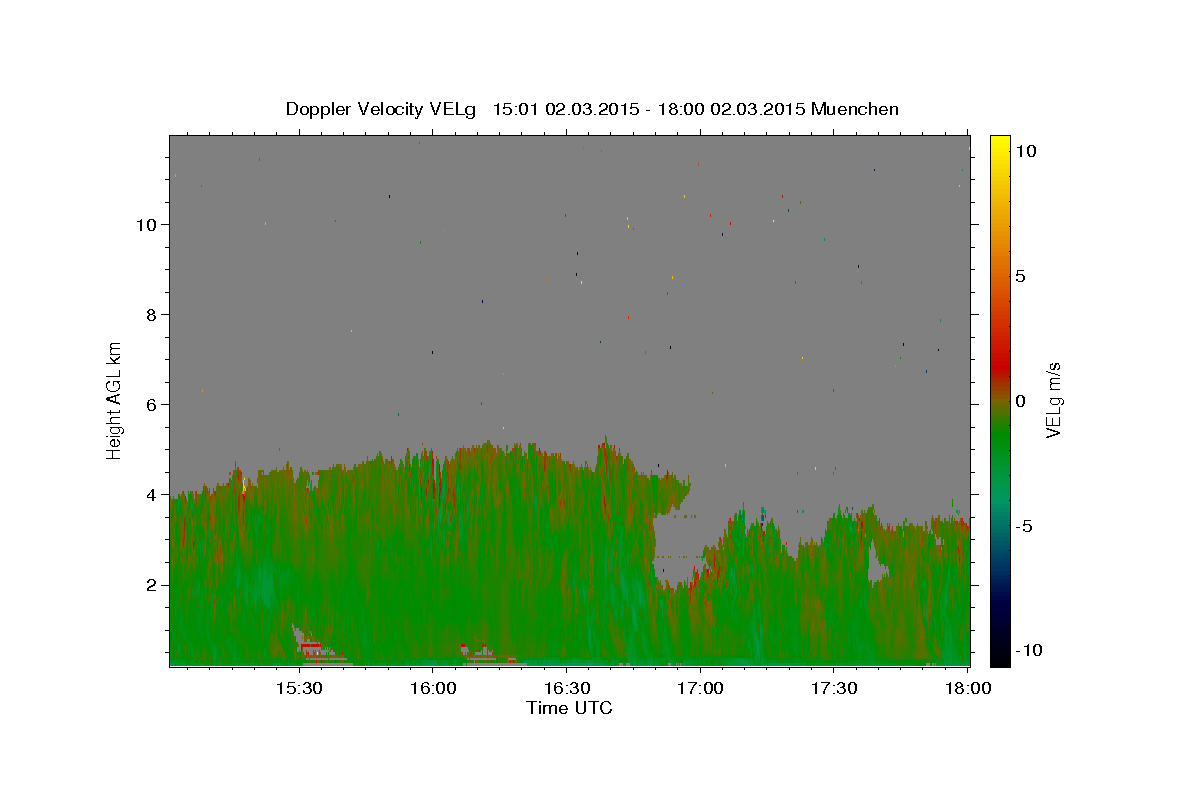Click the '15:30' time tick label
Screen dimensions: 1200x800
click(298, 688)
